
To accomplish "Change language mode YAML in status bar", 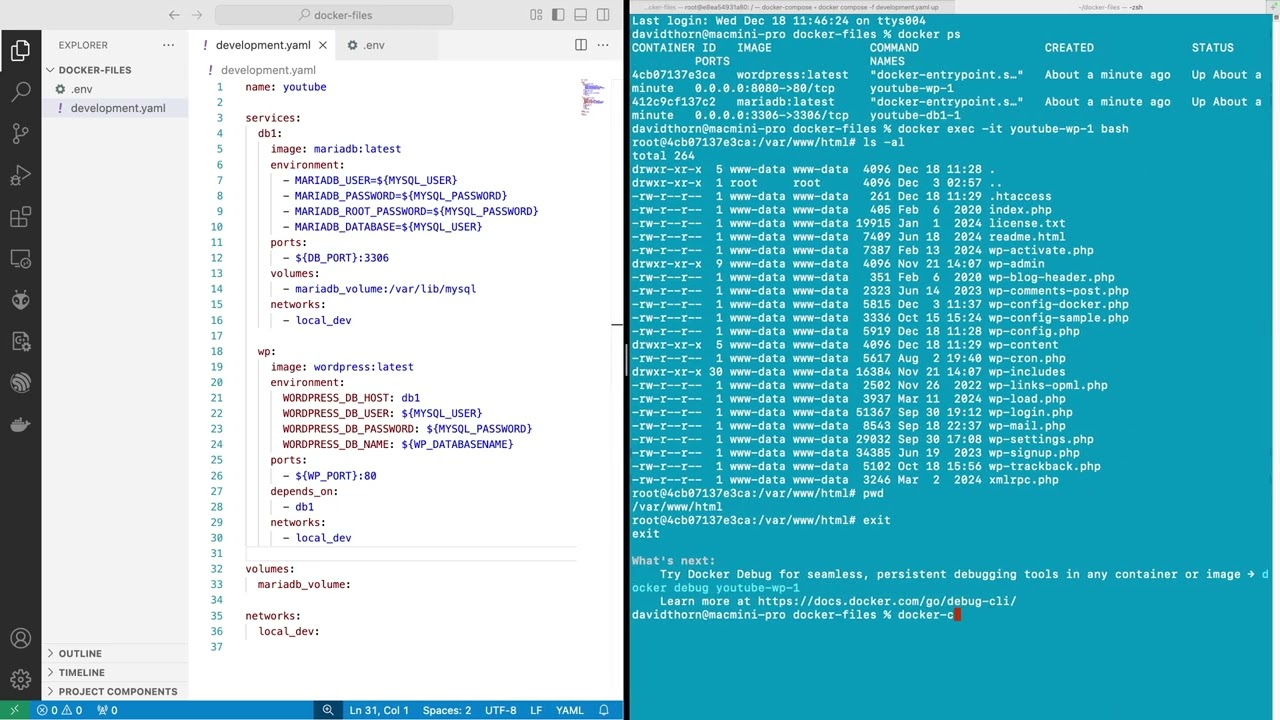I will (569, 710).
